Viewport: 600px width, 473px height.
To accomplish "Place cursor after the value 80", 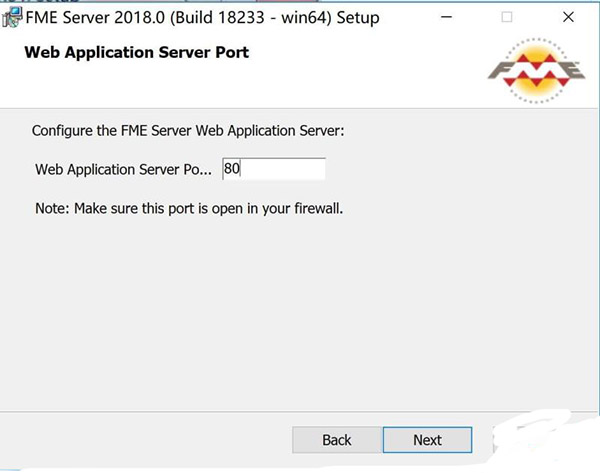I will tap(243, 169).
